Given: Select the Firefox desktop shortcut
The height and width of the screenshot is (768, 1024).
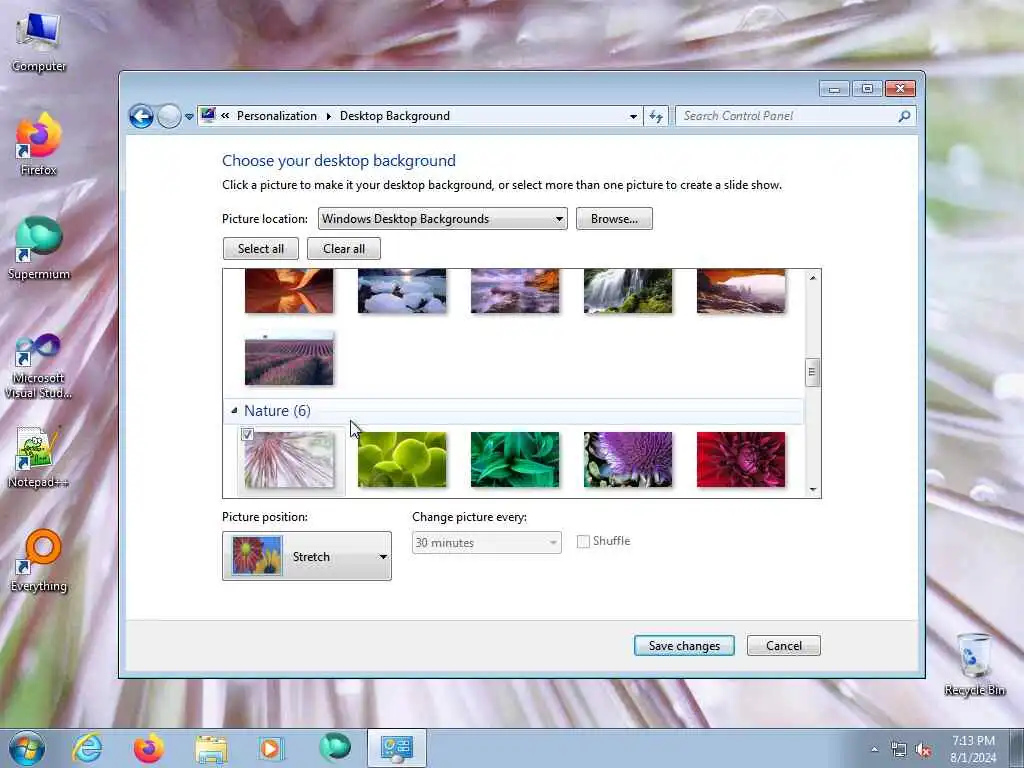Looking at the screenshot, I should click(39, 144).
